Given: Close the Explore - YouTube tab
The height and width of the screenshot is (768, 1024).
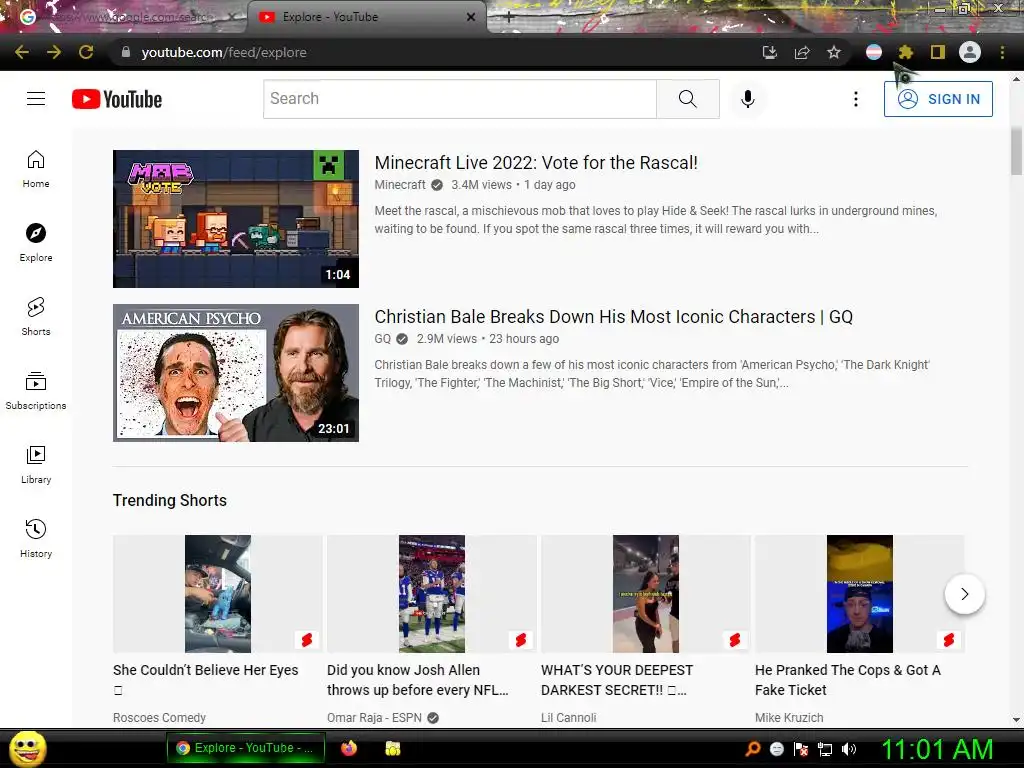Looking at the screenshot, I should point(471,17).
